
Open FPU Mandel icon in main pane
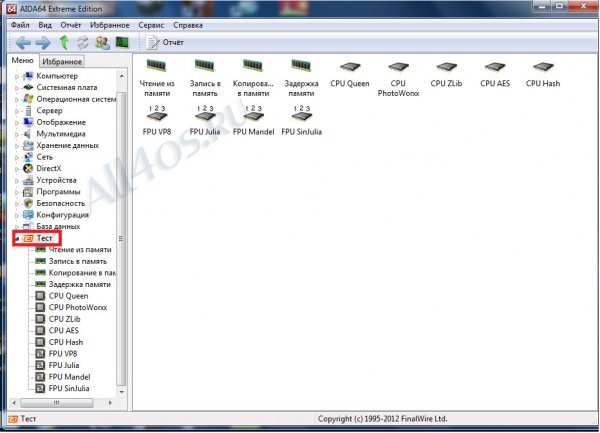[x=253, y=120]
